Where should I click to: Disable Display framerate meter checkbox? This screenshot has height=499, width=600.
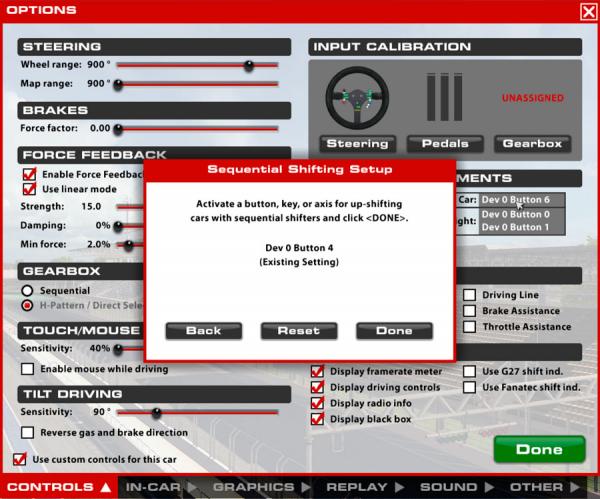[318, 370]
